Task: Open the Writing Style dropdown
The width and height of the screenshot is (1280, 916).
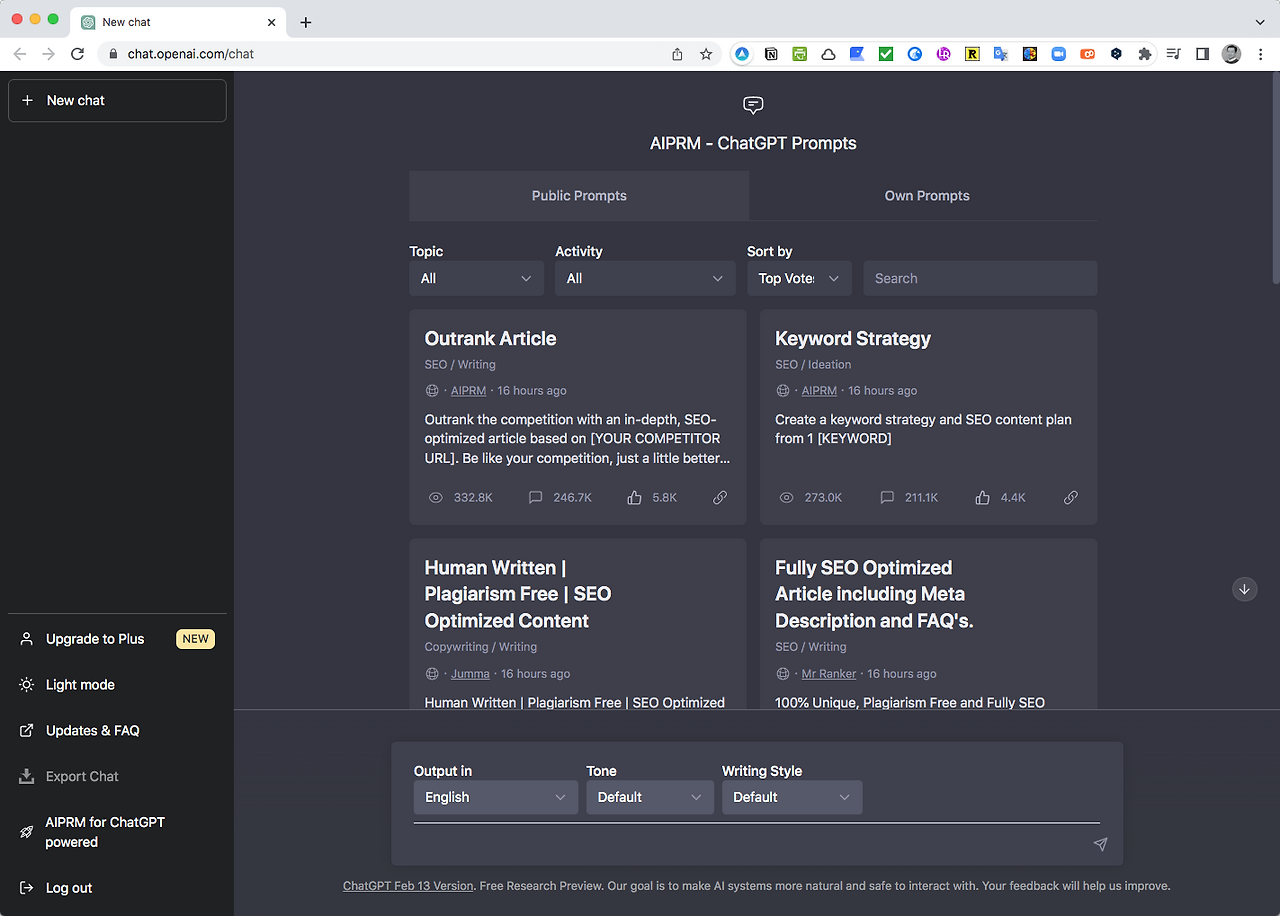Action: click(x=792, y=797)
